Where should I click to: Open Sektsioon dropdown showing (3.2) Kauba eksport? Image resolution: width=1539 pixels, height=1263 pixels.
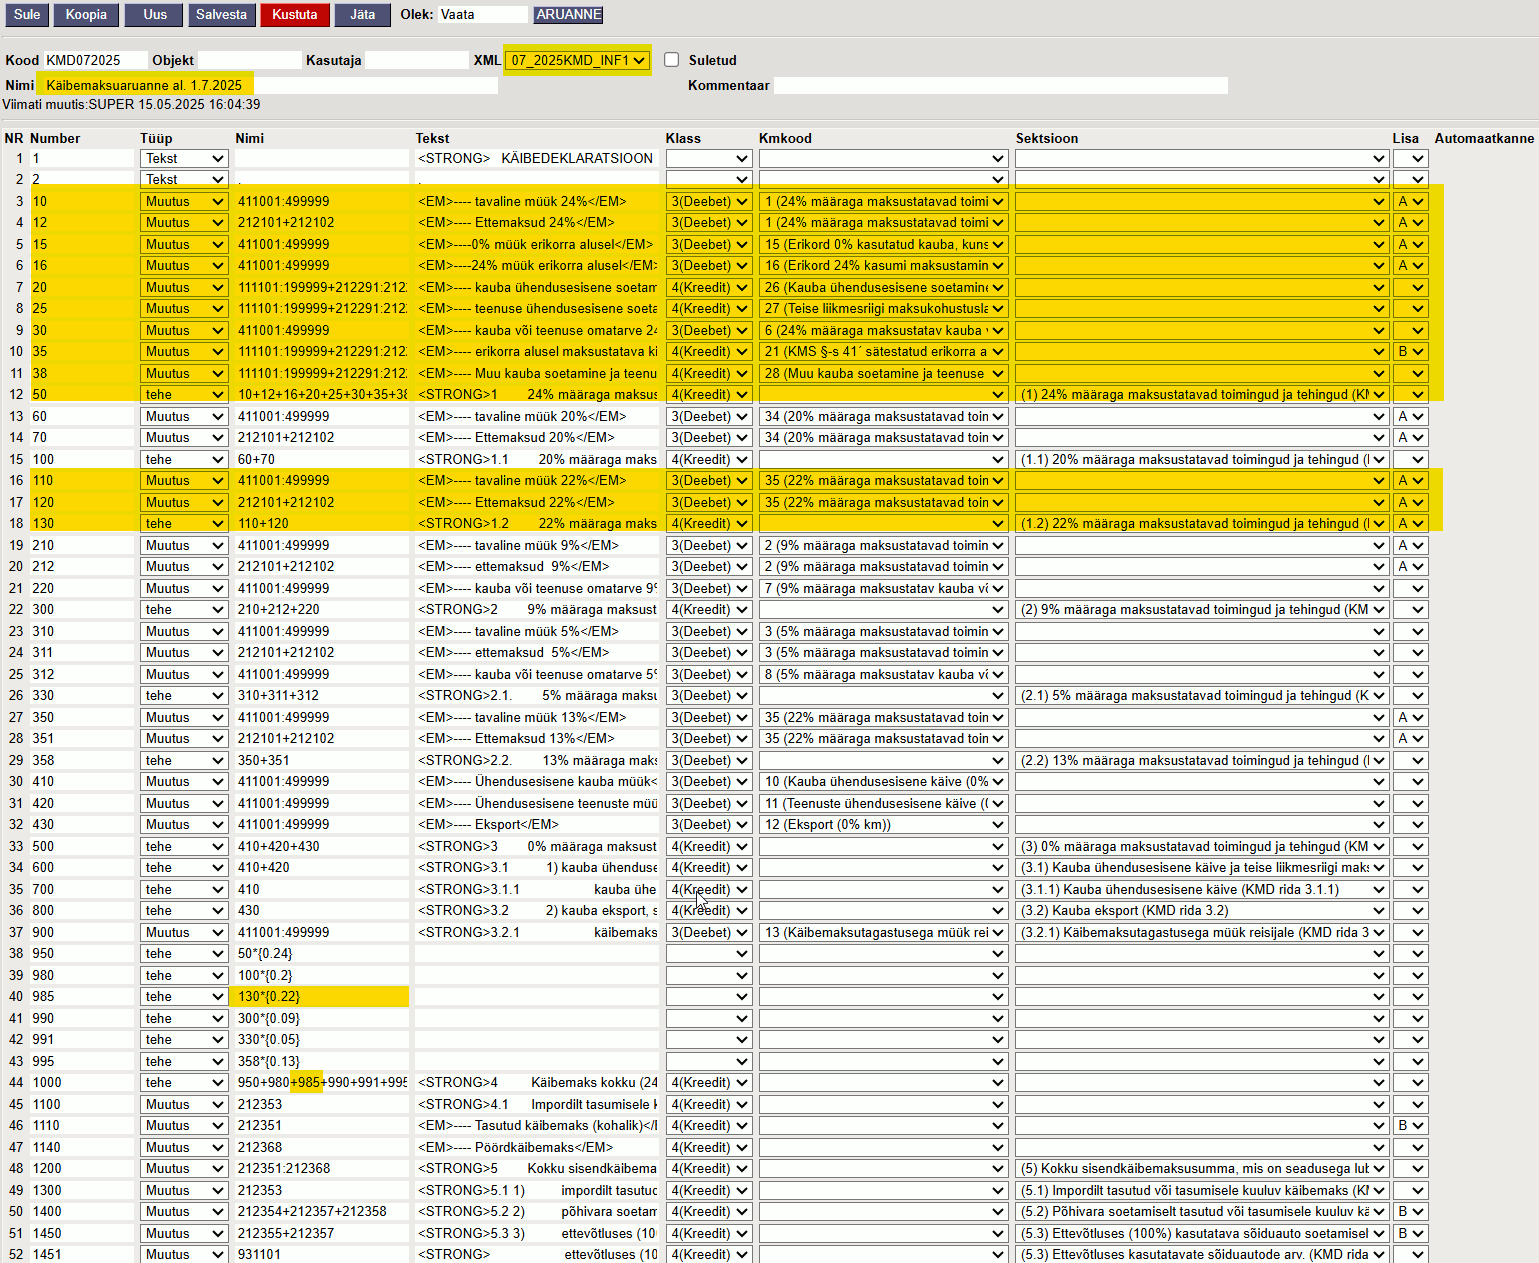pyautogui.click(x=1202, y=910)
